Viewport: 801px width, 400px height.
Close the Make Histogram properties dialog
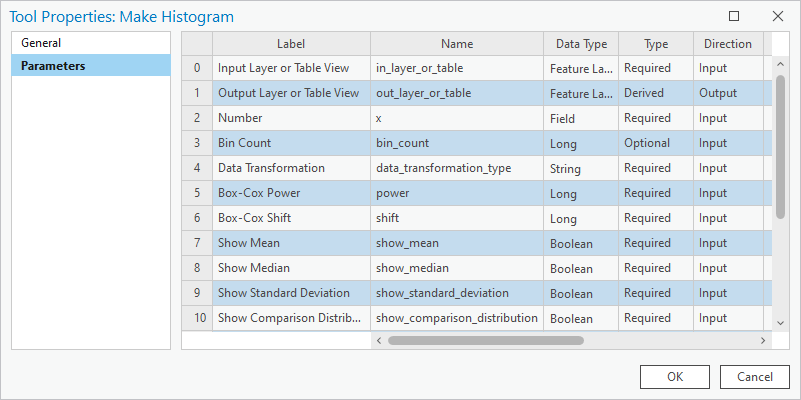tap(778, 16)
